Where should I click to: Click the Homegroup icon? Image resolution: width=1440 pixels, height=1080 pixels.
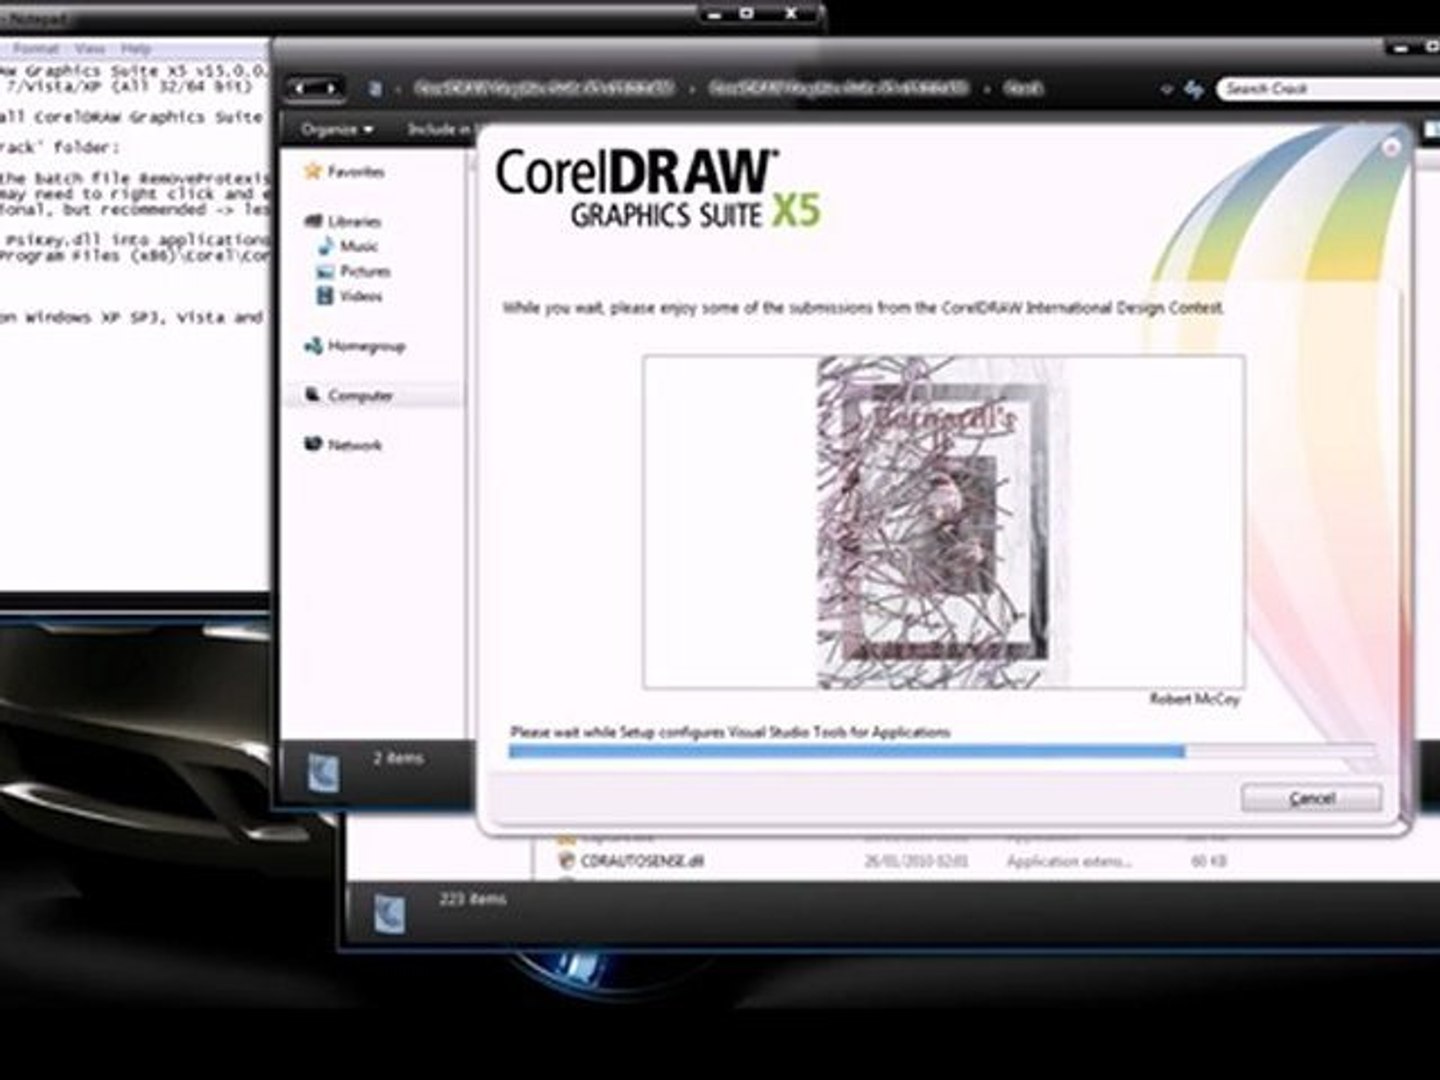(x=312, y=346)
